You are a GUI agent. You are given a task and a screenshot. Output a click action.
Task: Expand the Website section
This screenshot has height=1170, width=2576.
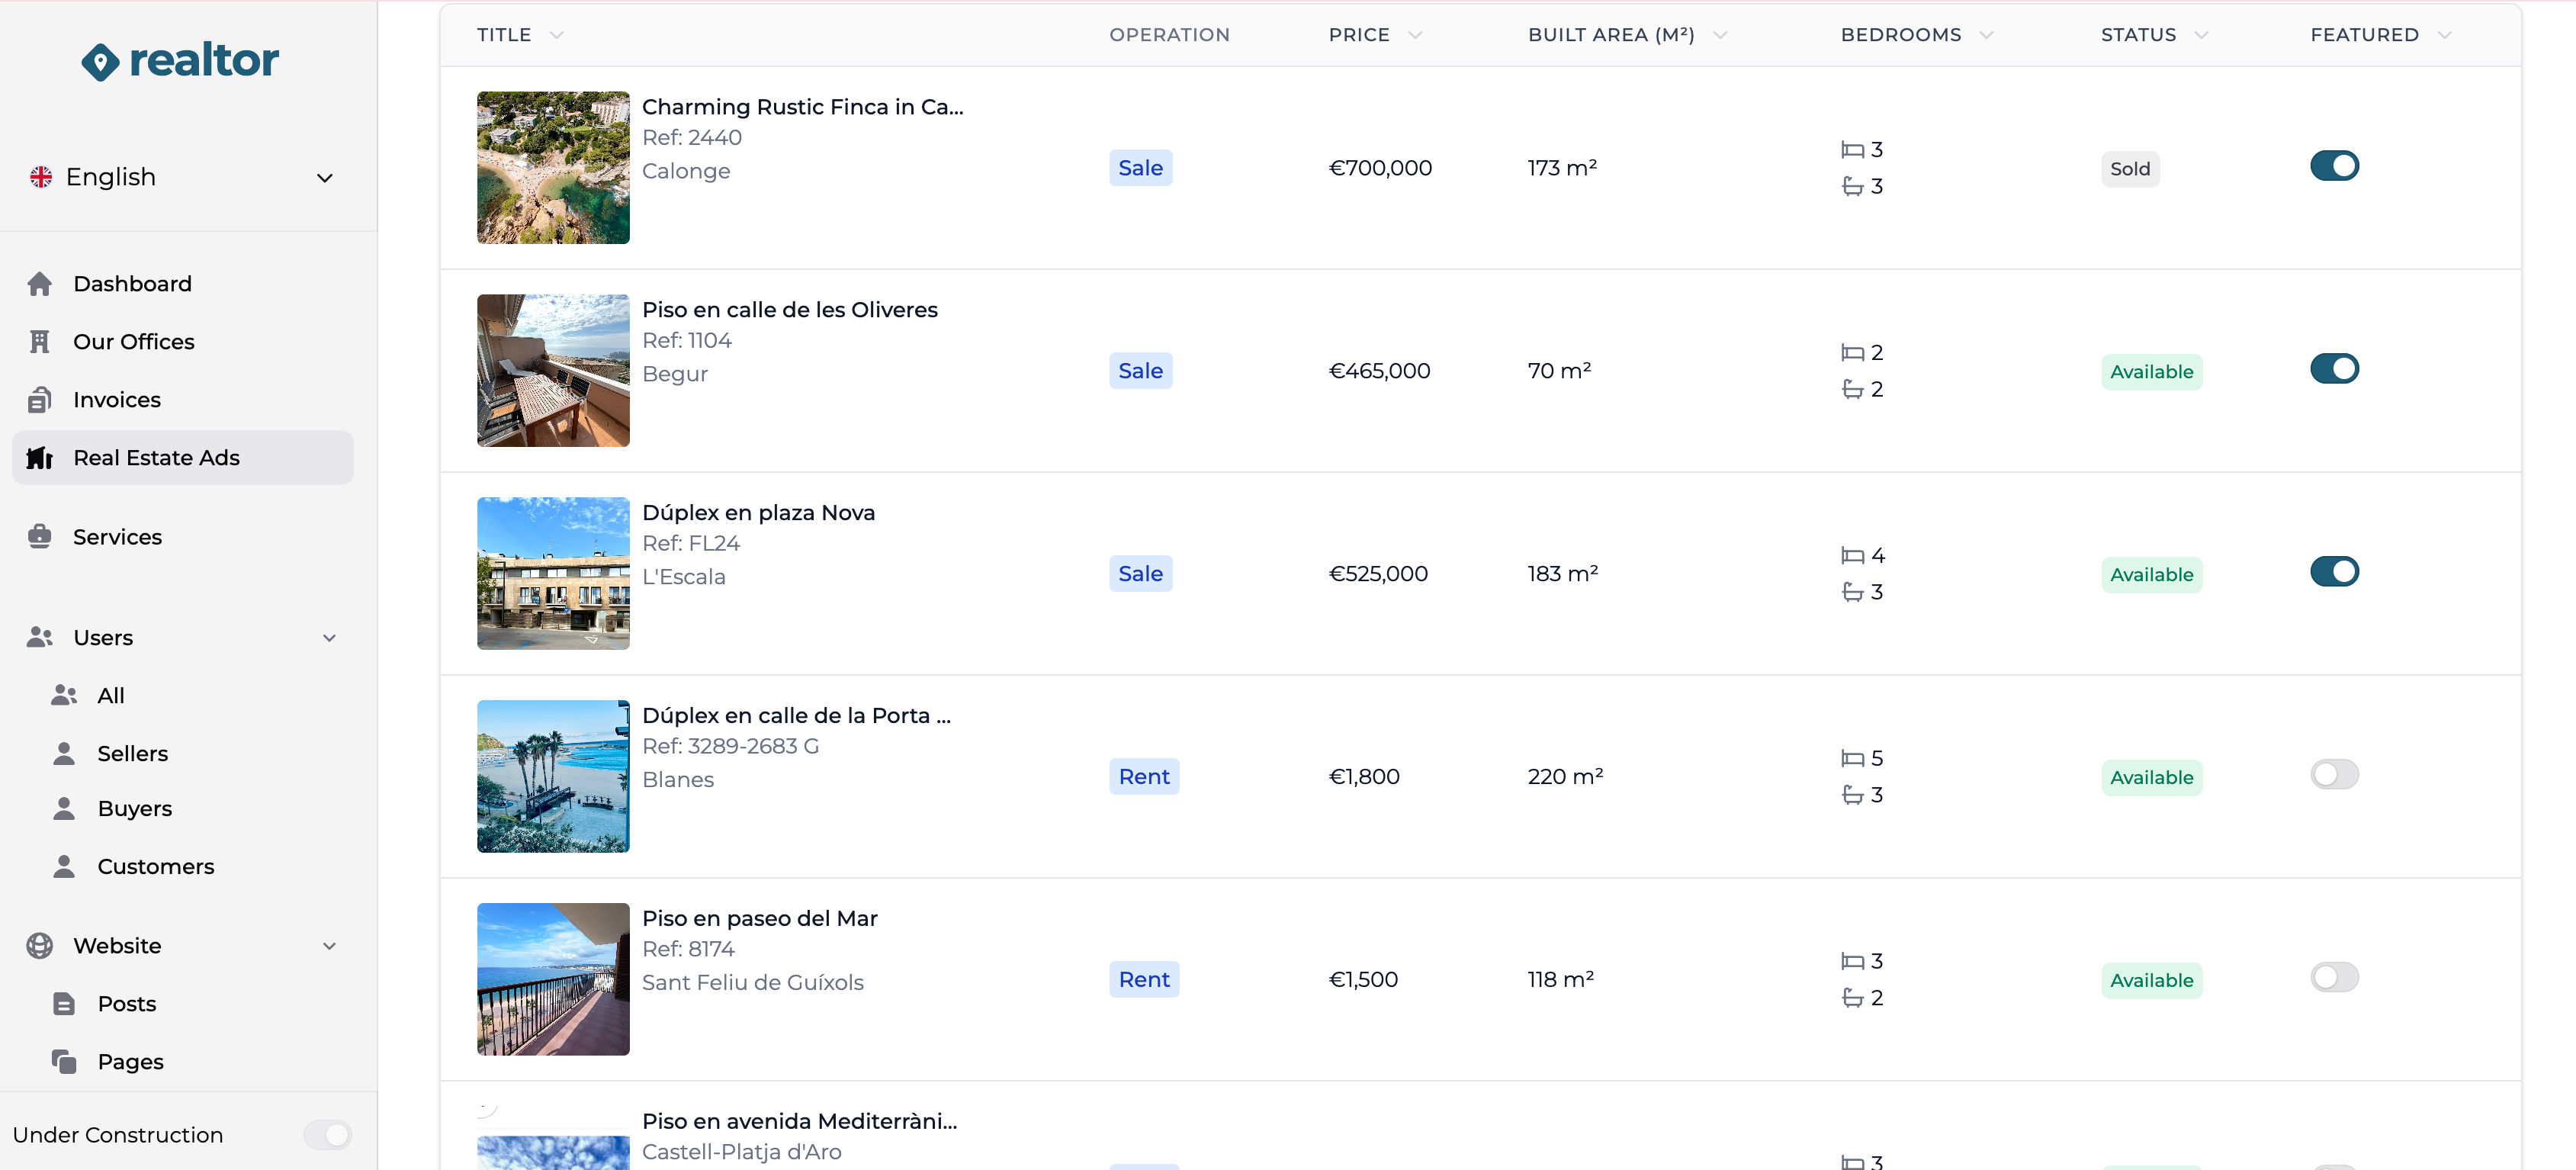(330, 945)
